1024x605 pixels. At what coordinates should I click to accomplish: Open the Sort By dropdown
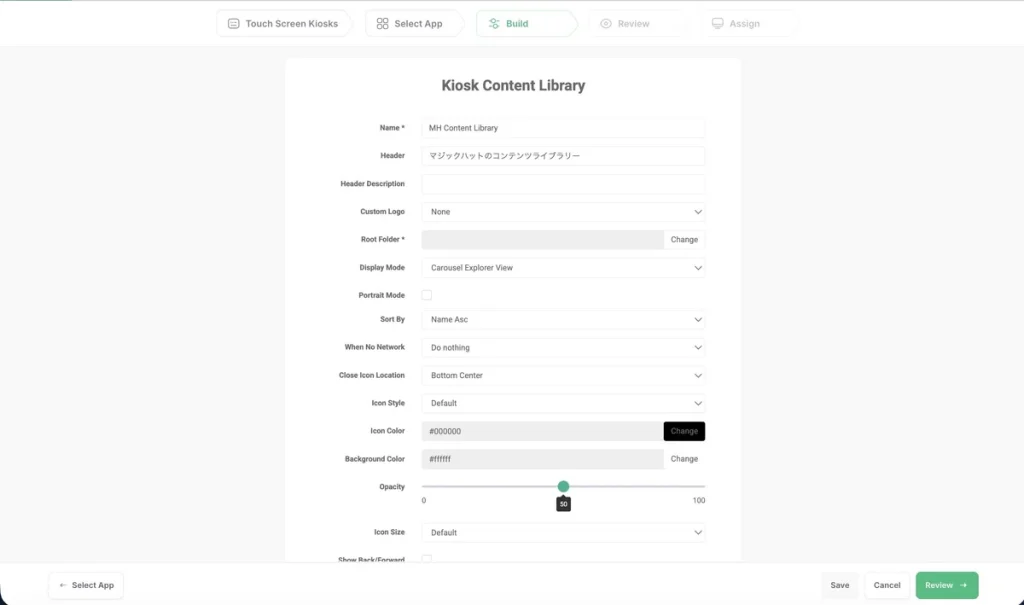click(x=563, y=320)
